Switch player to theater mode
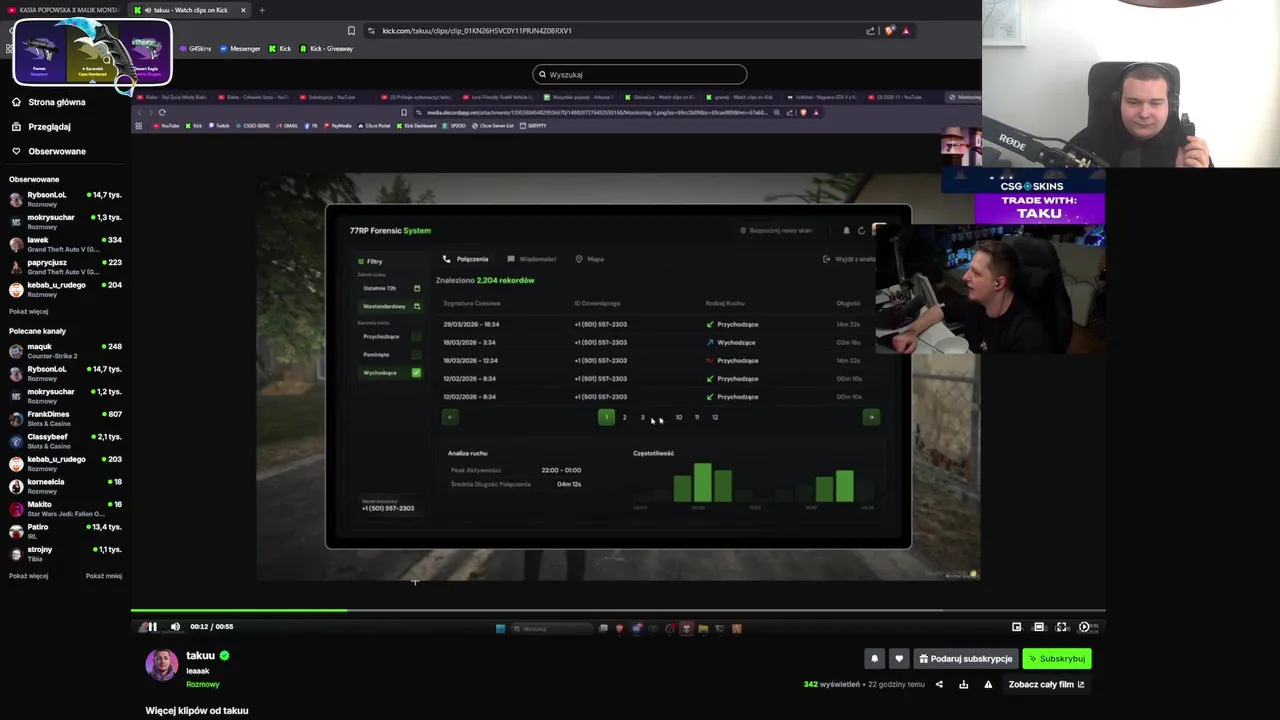Screen dimensions: 1280x720 [x=1039, y=627]
